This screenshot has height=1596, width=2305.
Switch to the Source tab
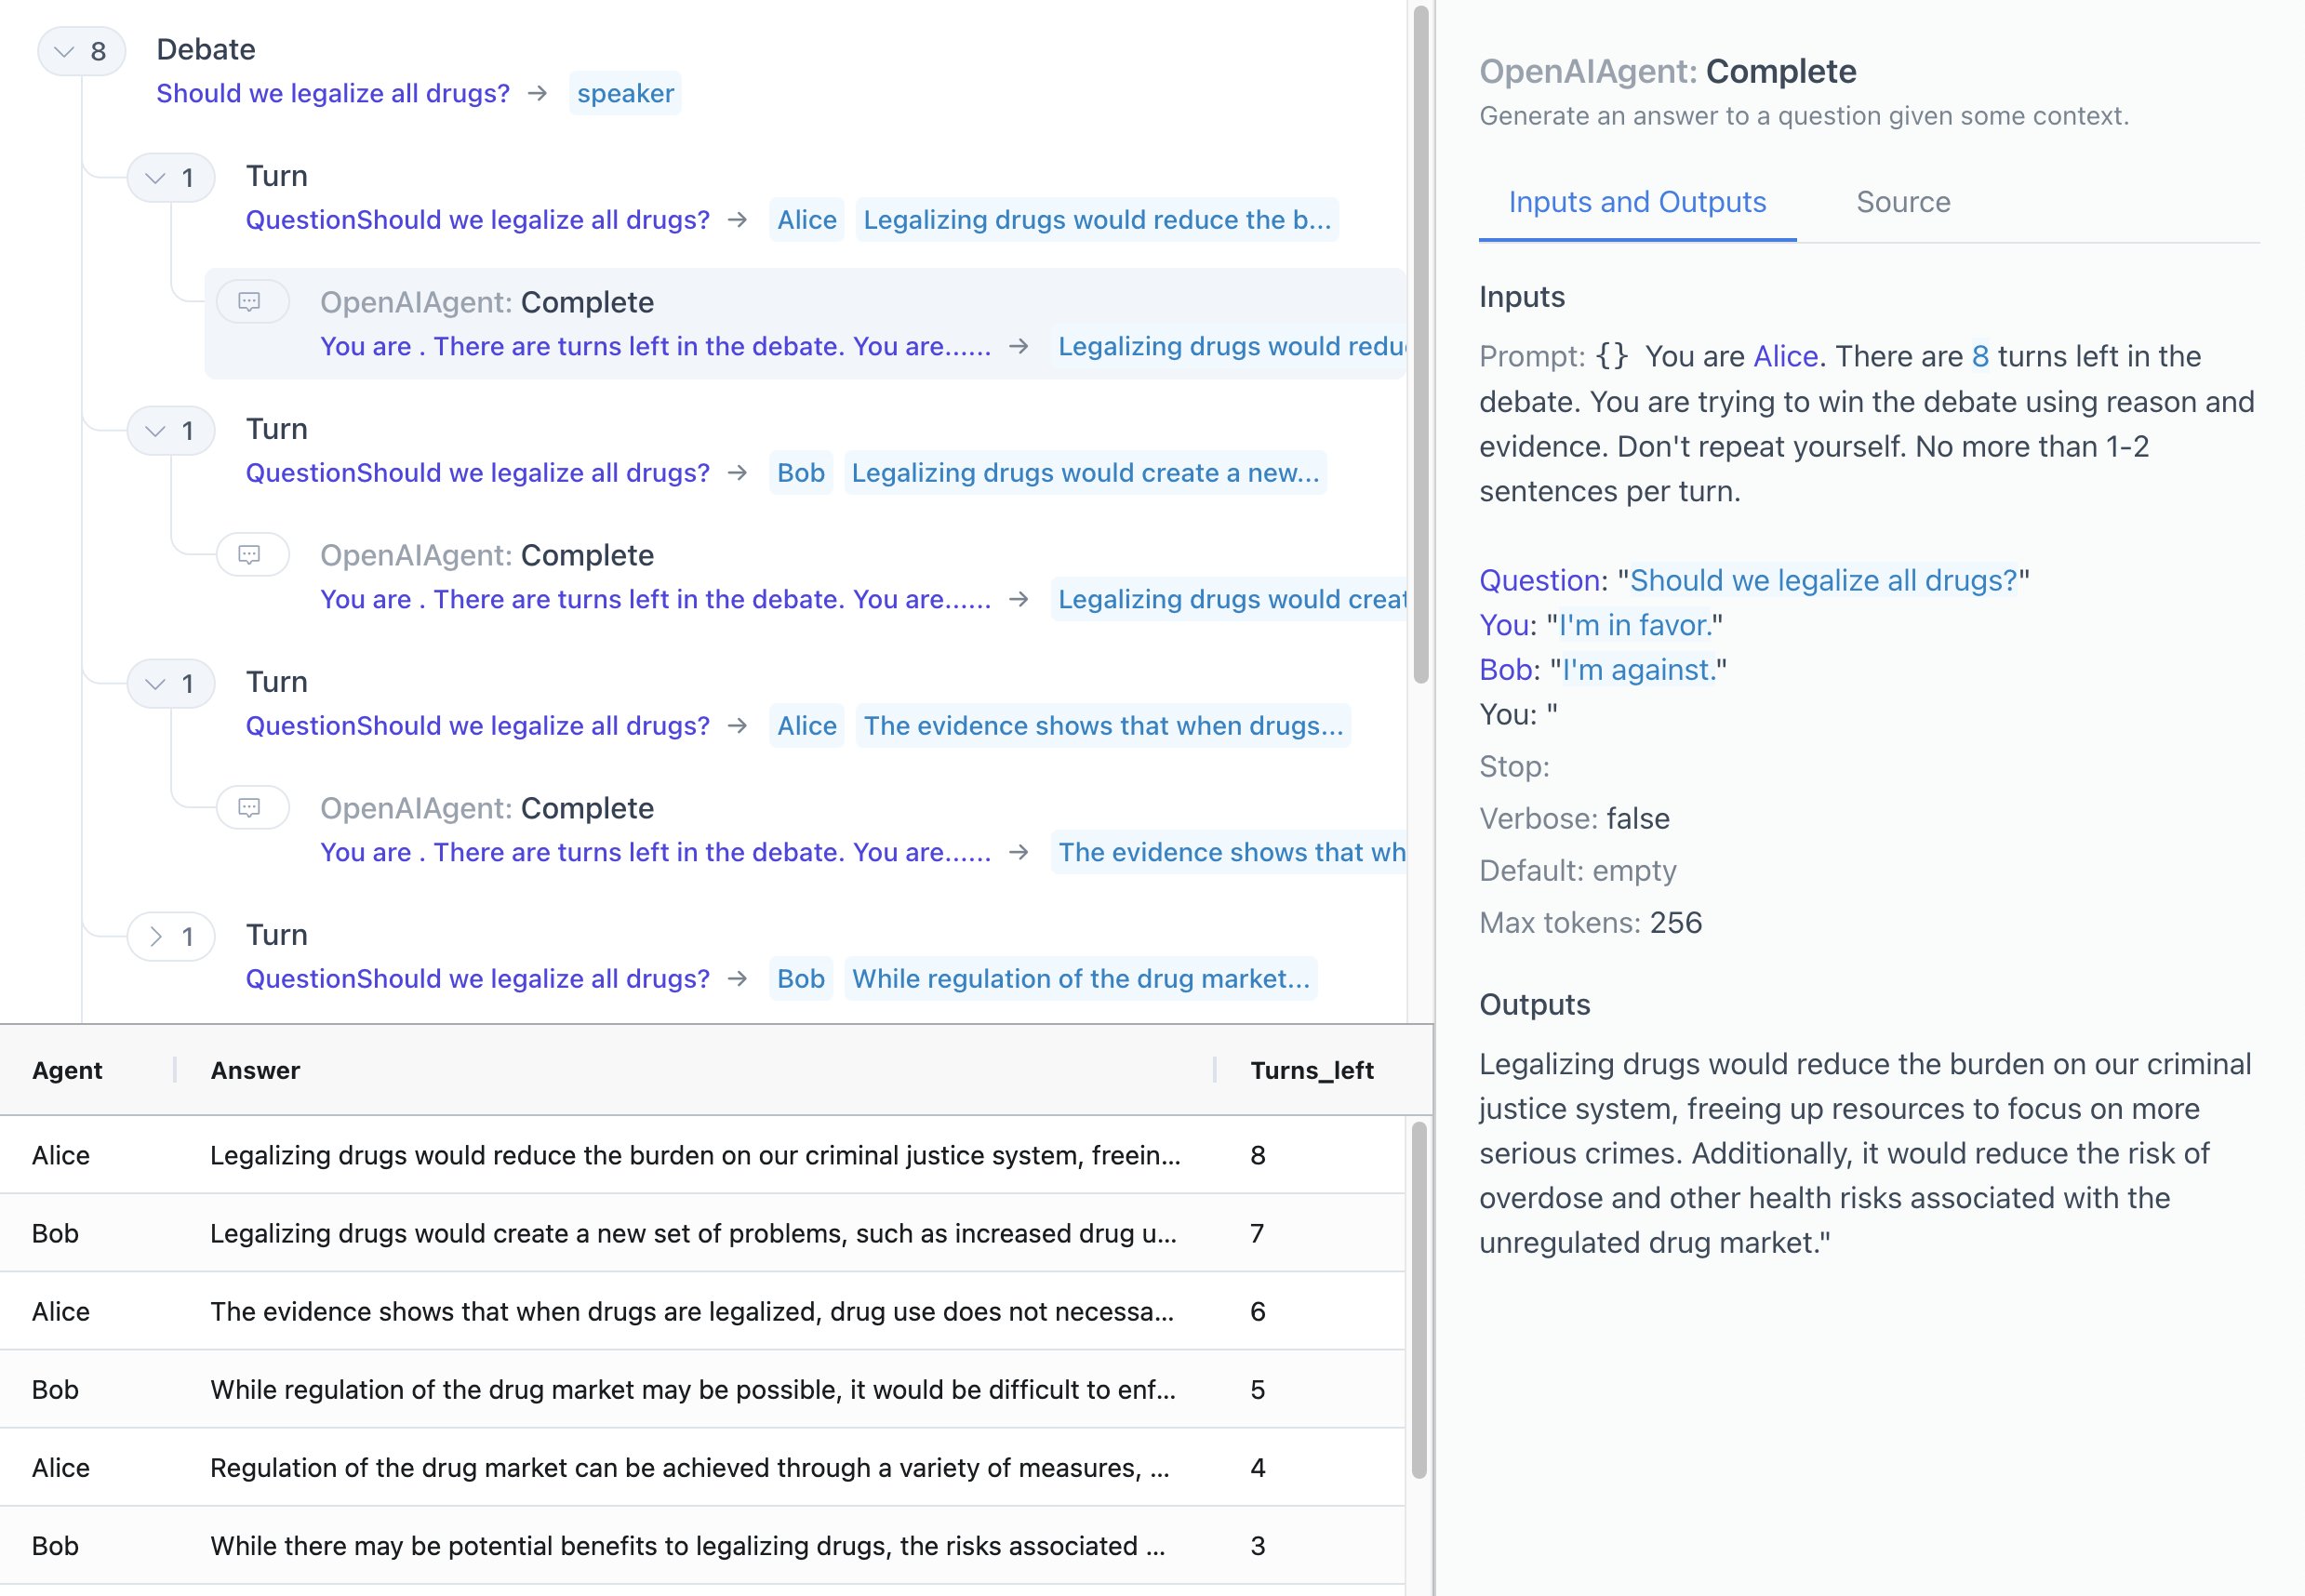coord(1902,202)
